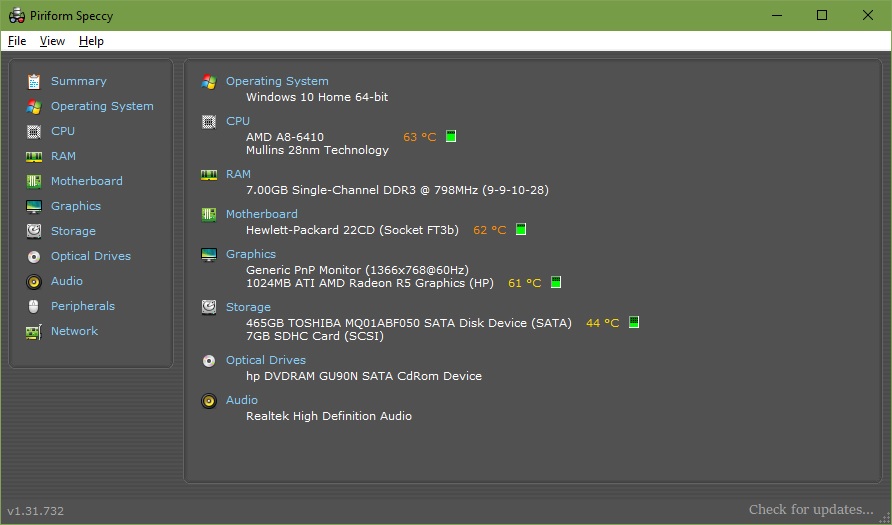This screenshot has width=892, height=525.
Task: Open the File menu
Action: tap(17, 41)
